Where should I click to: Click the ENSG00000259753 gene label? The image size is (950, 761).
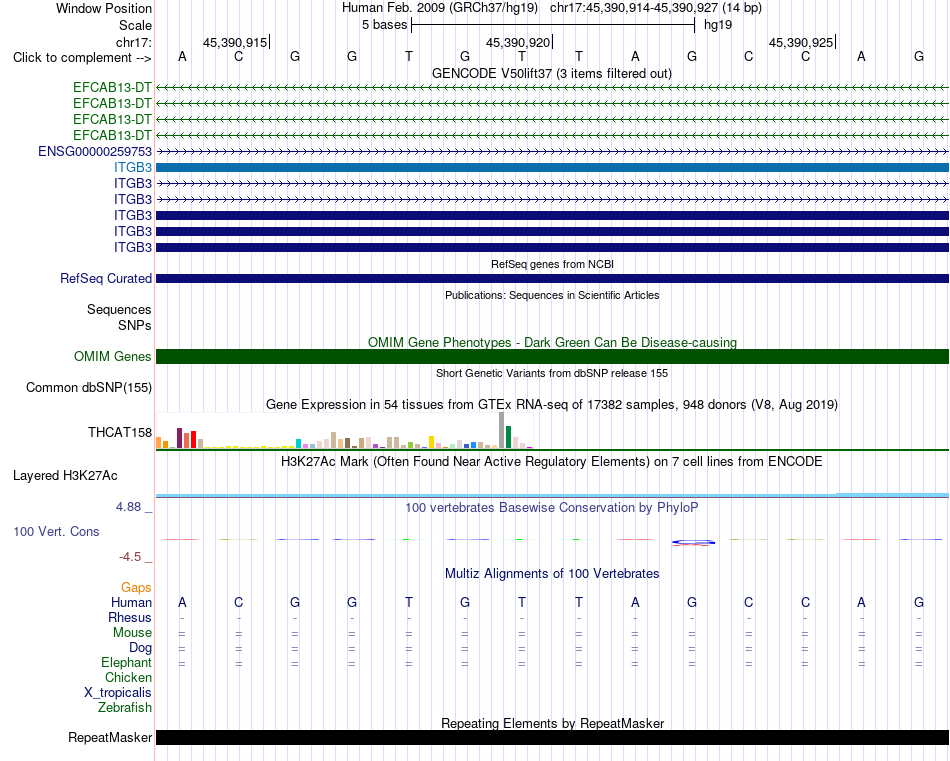click(x=95, y=151)
